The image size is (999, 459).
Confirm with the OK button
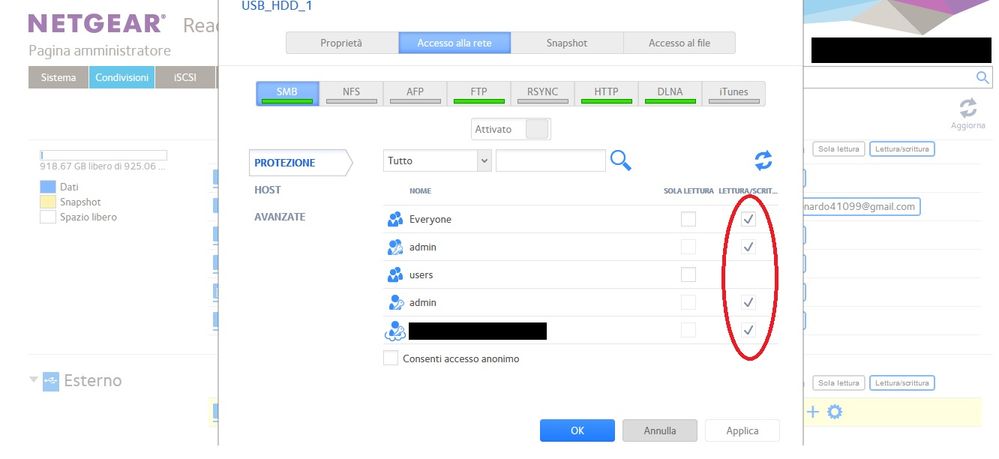(x=577, y=430)
